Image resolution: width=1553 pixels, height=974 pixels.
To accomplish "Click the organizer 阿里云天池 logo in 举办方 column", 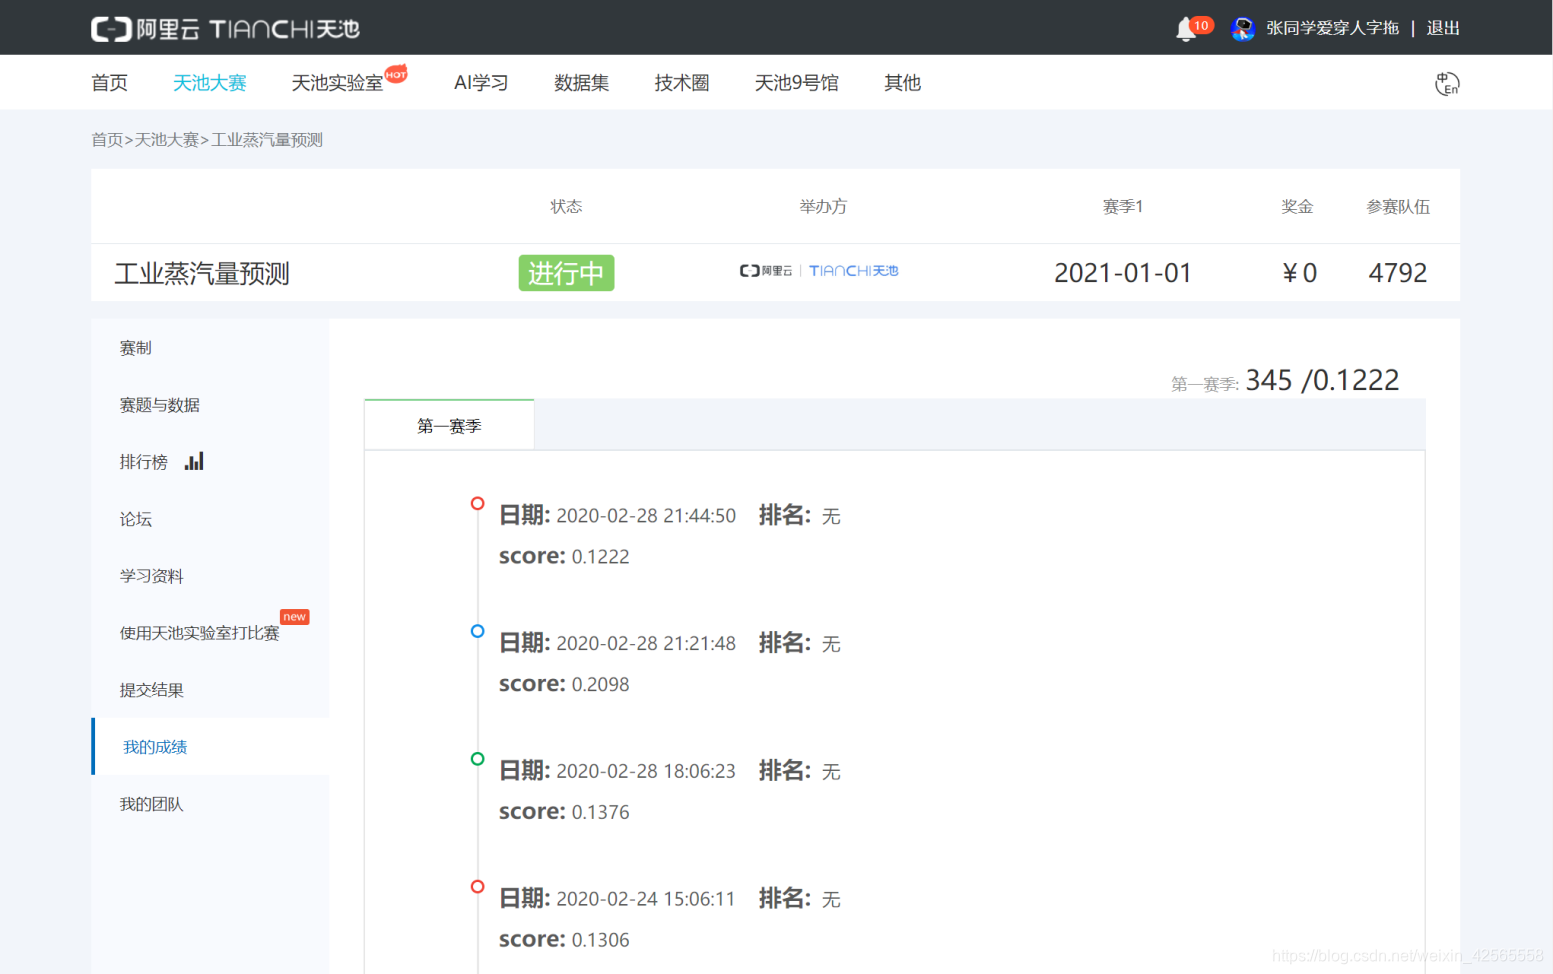I will 819,270.
